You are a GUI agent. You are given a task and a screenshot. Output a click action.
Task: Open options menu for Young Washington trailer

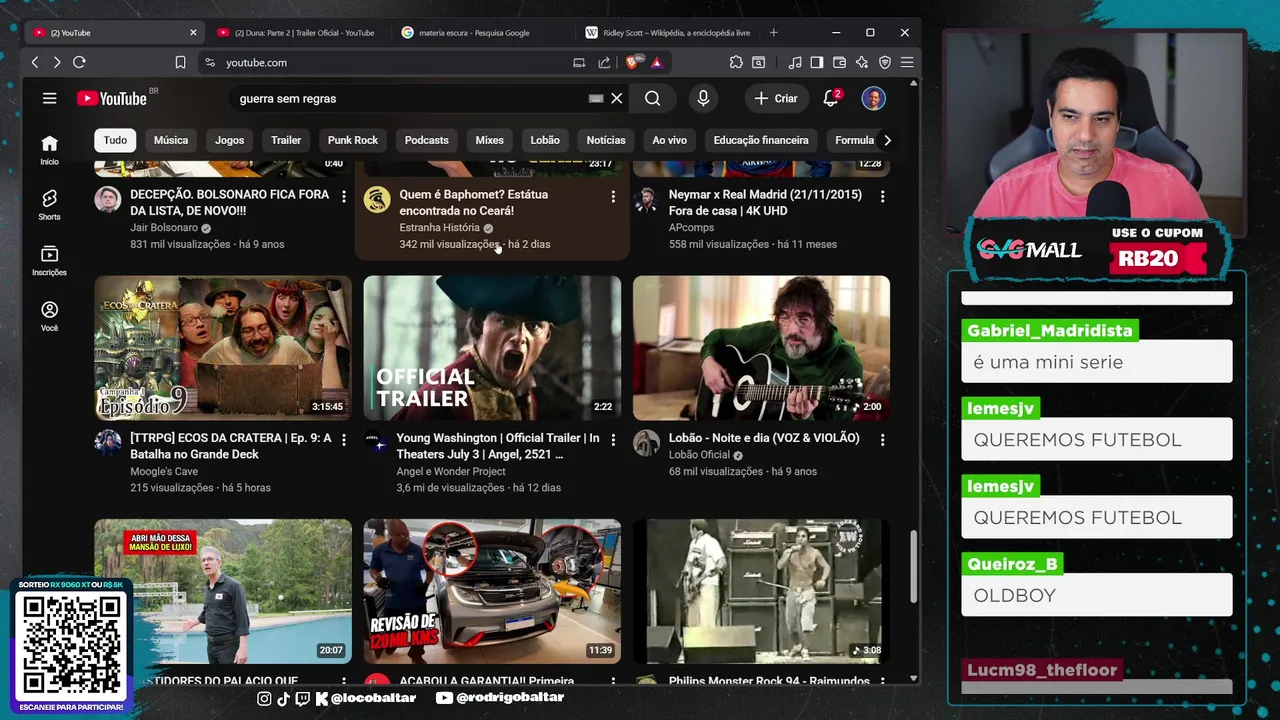point(613,440)
